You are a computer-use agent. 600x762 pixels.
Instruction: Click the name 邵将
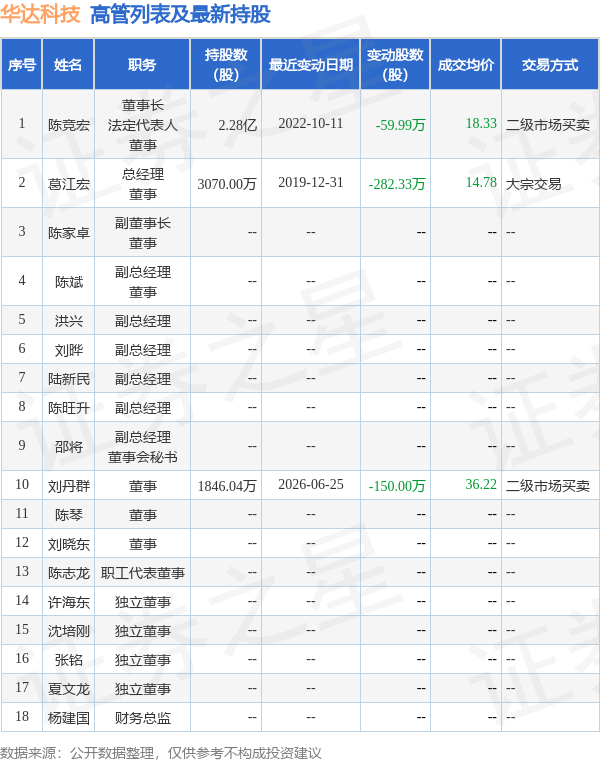[x=69, y=447]
